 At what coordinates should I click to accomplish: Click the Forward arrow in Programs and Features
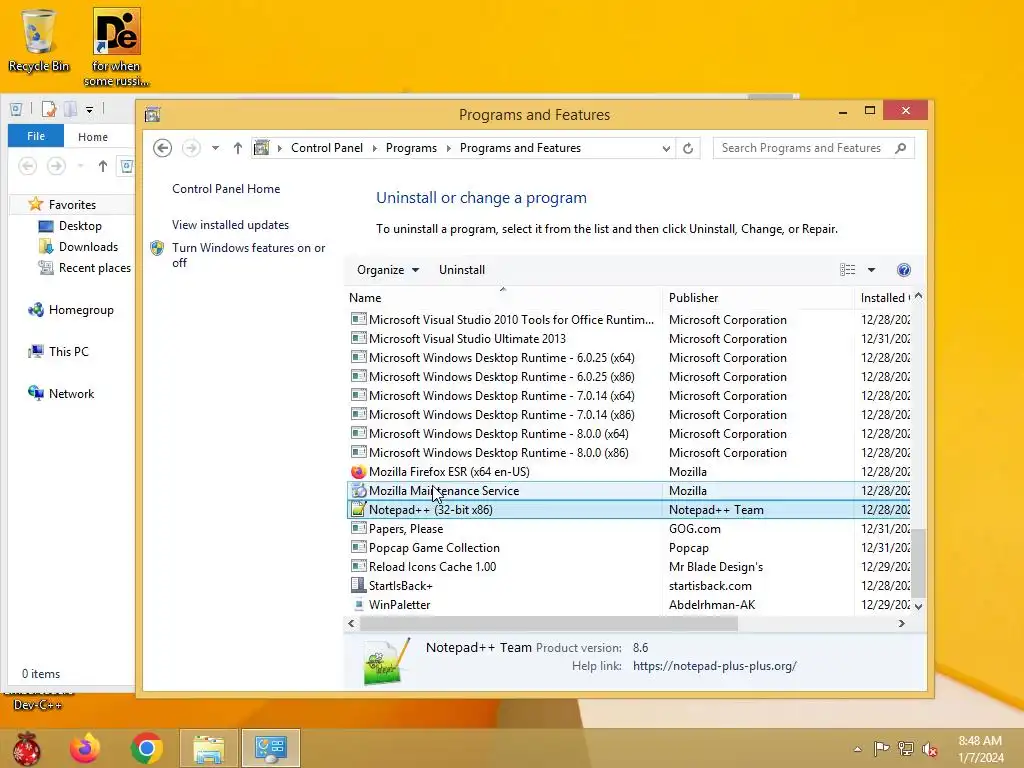191,148
